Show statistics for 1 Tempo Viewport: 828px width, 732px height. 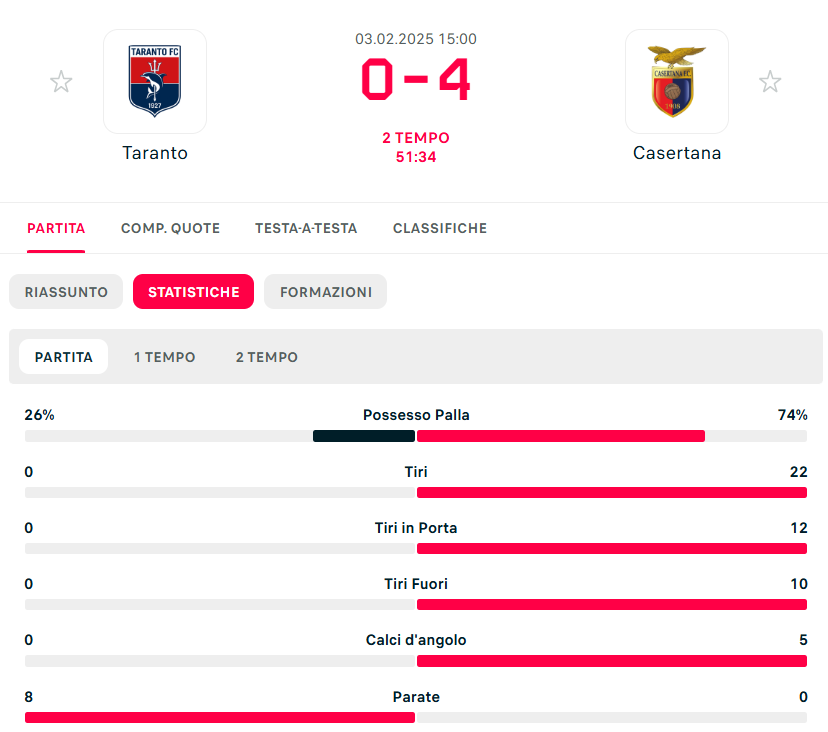pos(164,357)
